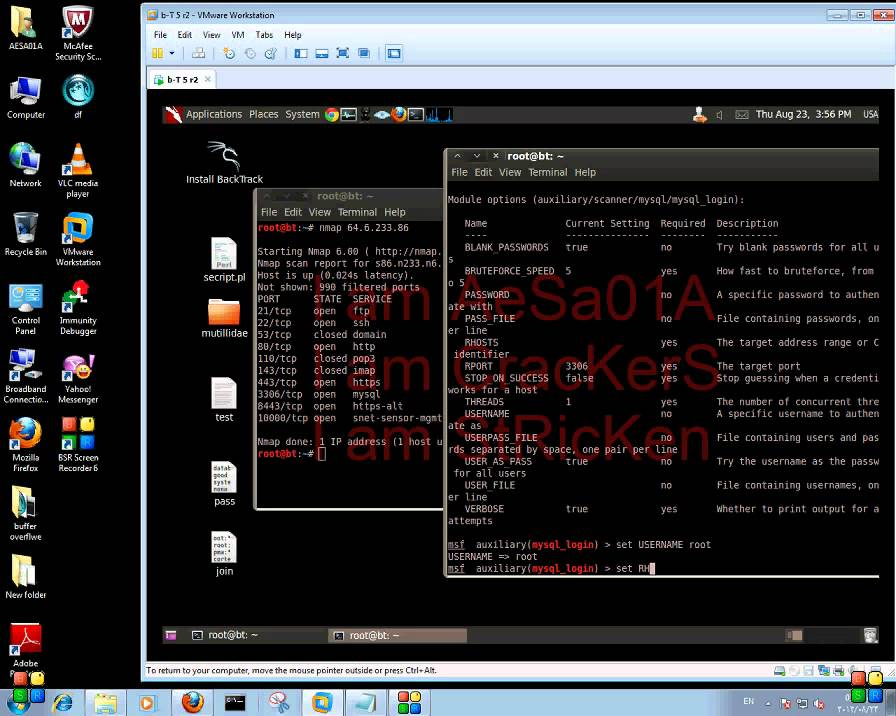Click the EN language indicator in tray
The image size is (896, 716).
pyautogui.click(x=749, y=701)
